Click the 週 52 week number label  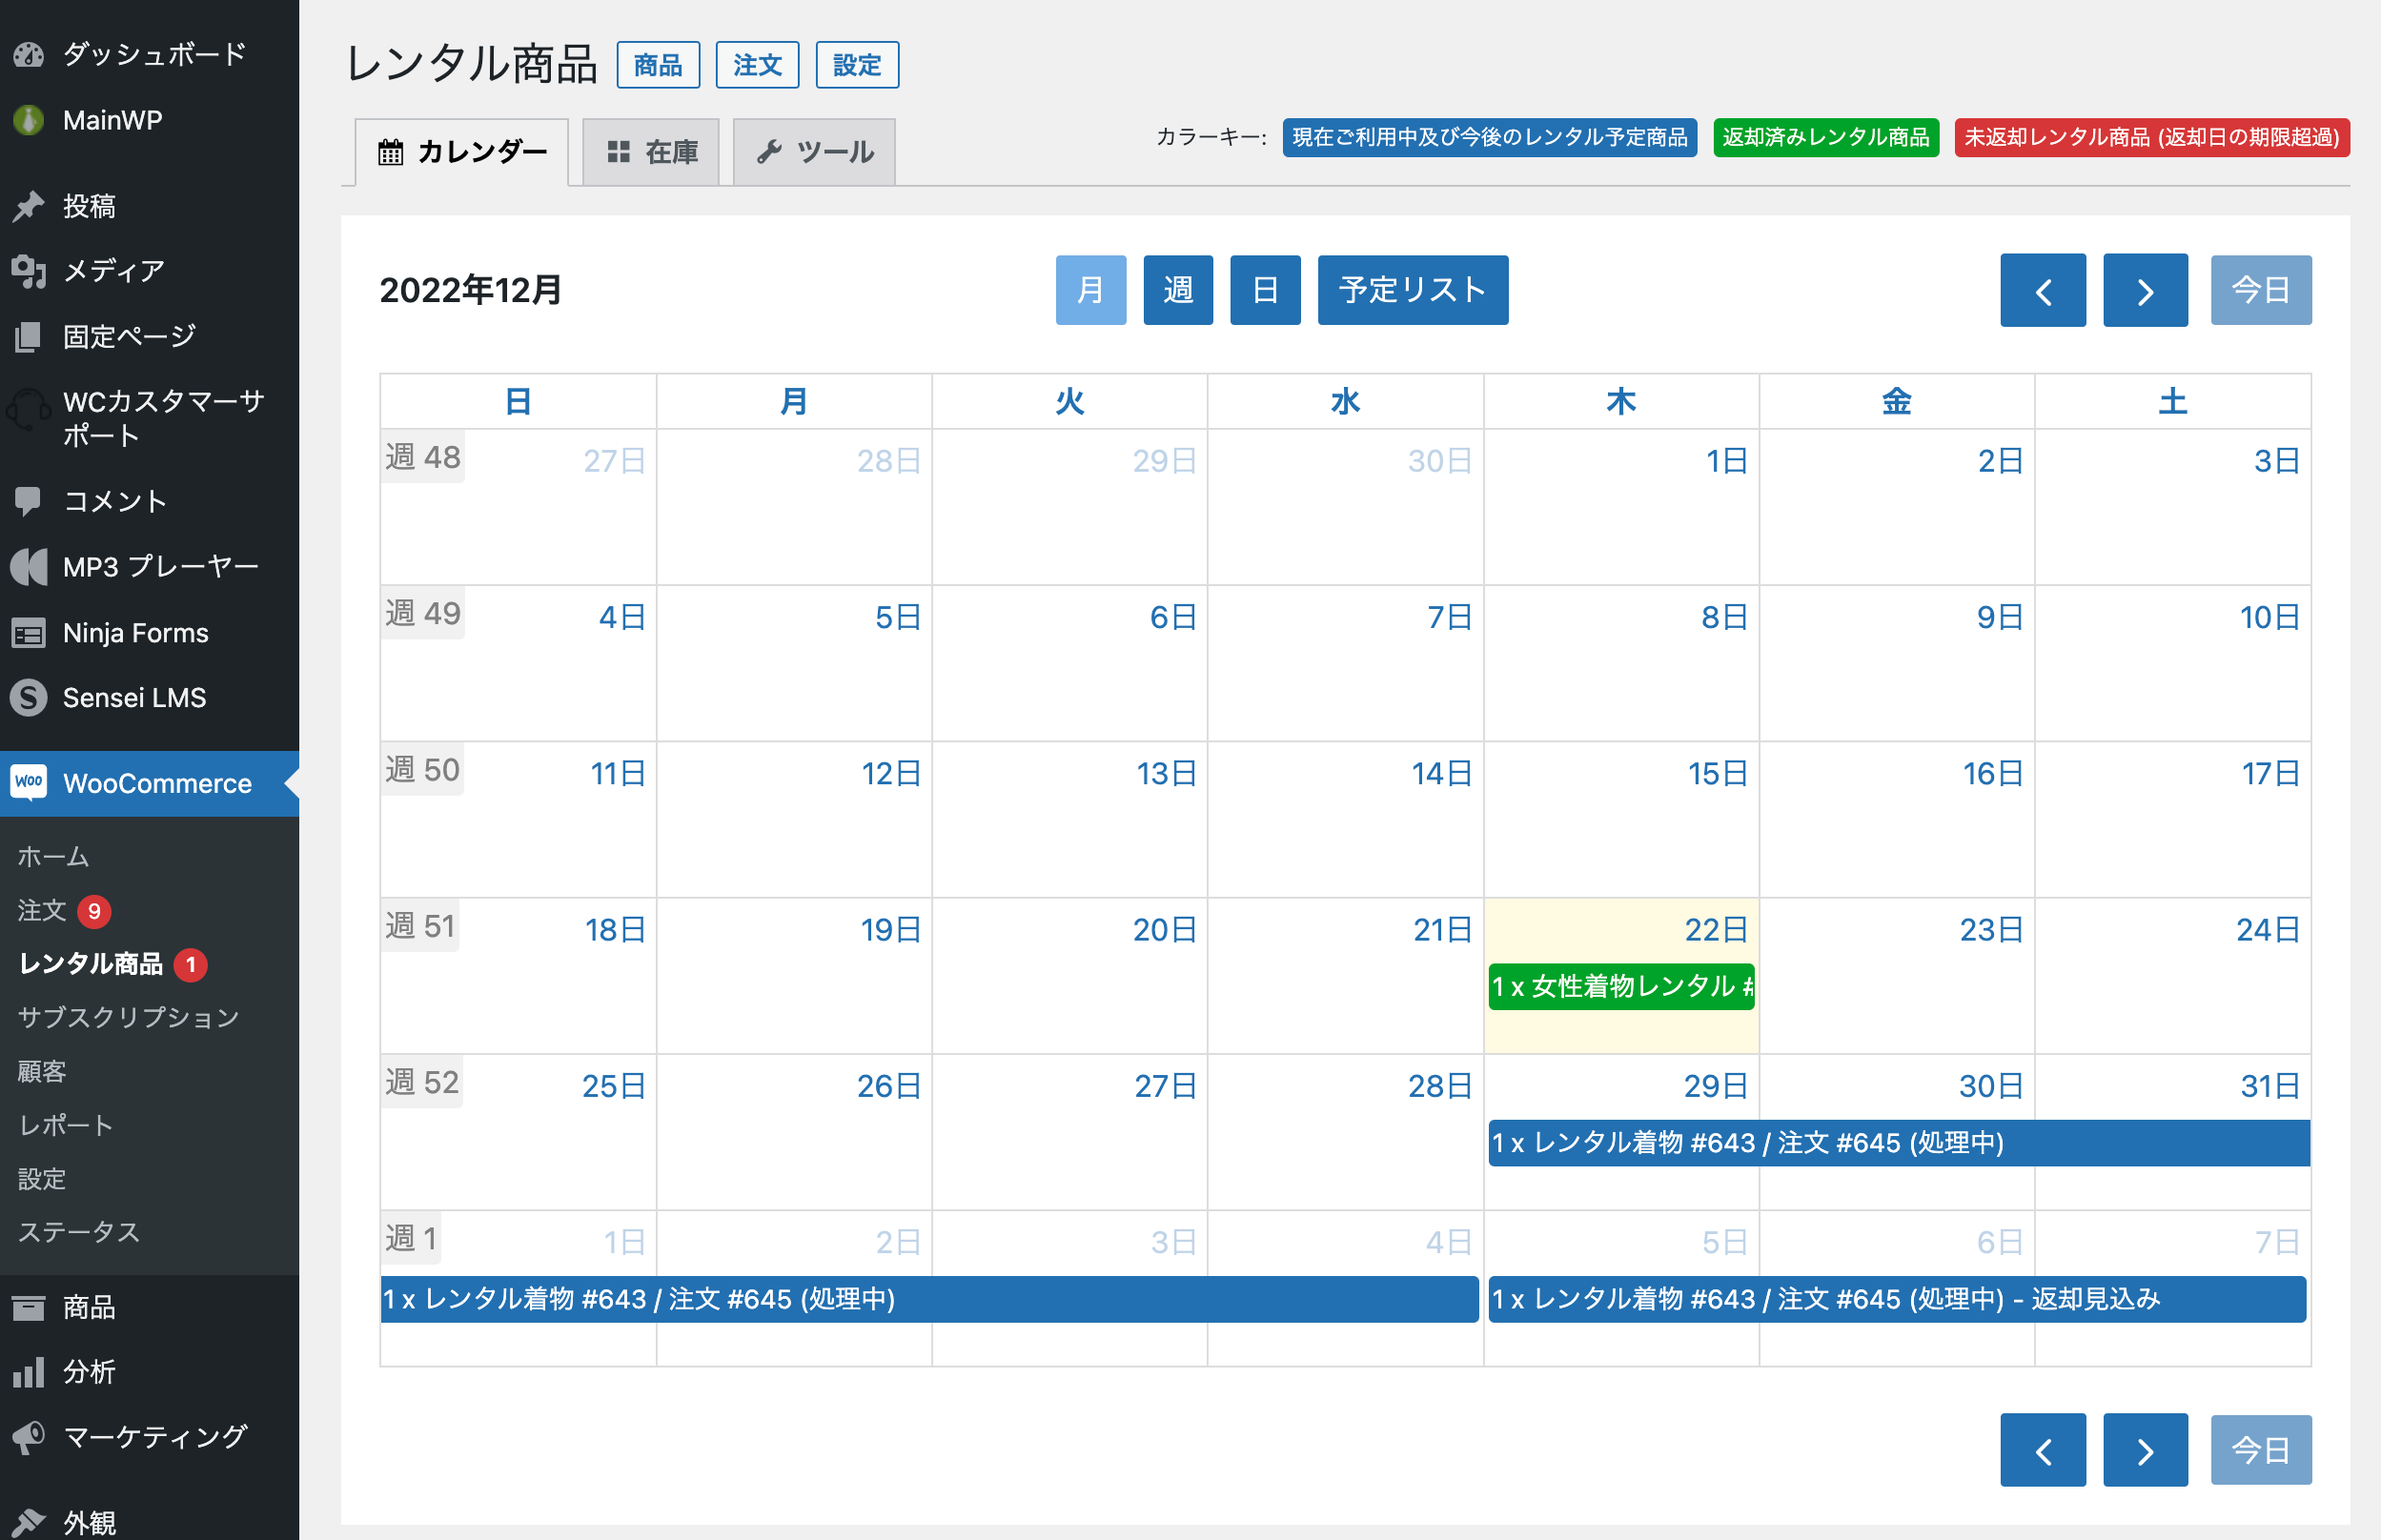pyautogui.click(x=422, y=1082)
